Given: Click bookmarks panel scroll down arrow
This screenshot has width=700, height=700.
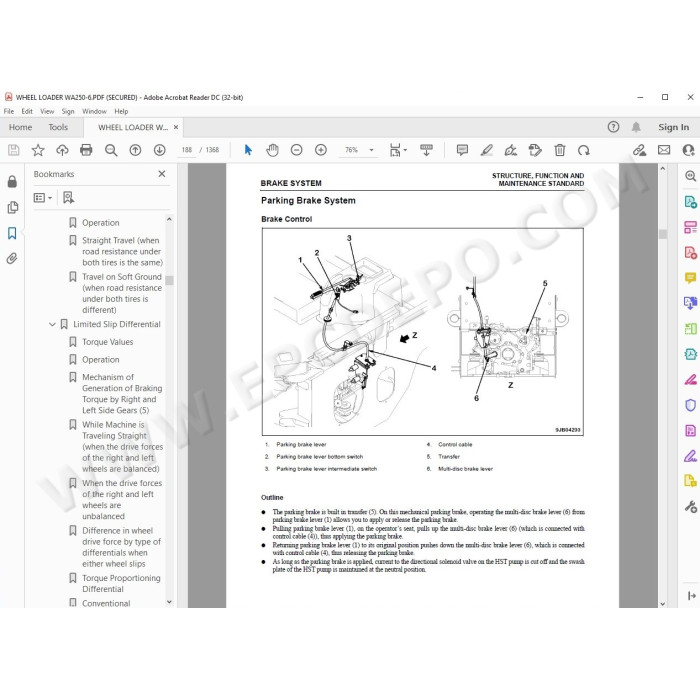Looking at the screenshot, I should 169,602.
